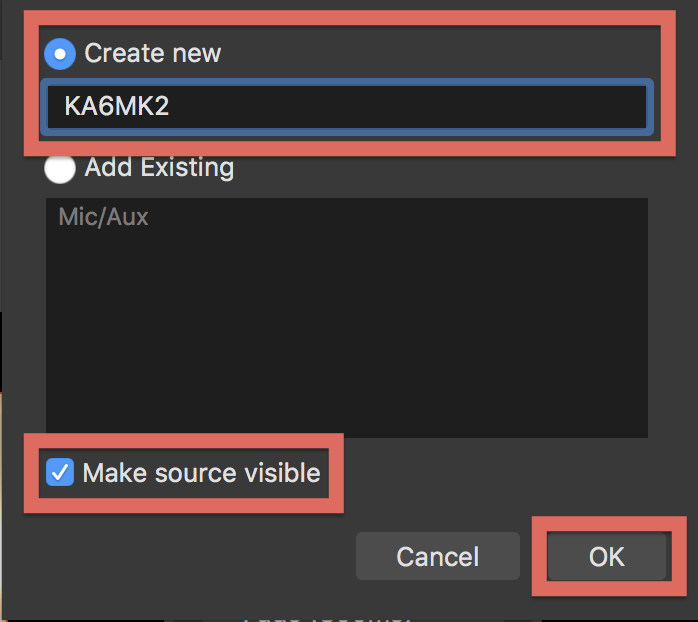698x622 pixels.
Task: Select the Create new radio button
Action: [60, 54]
